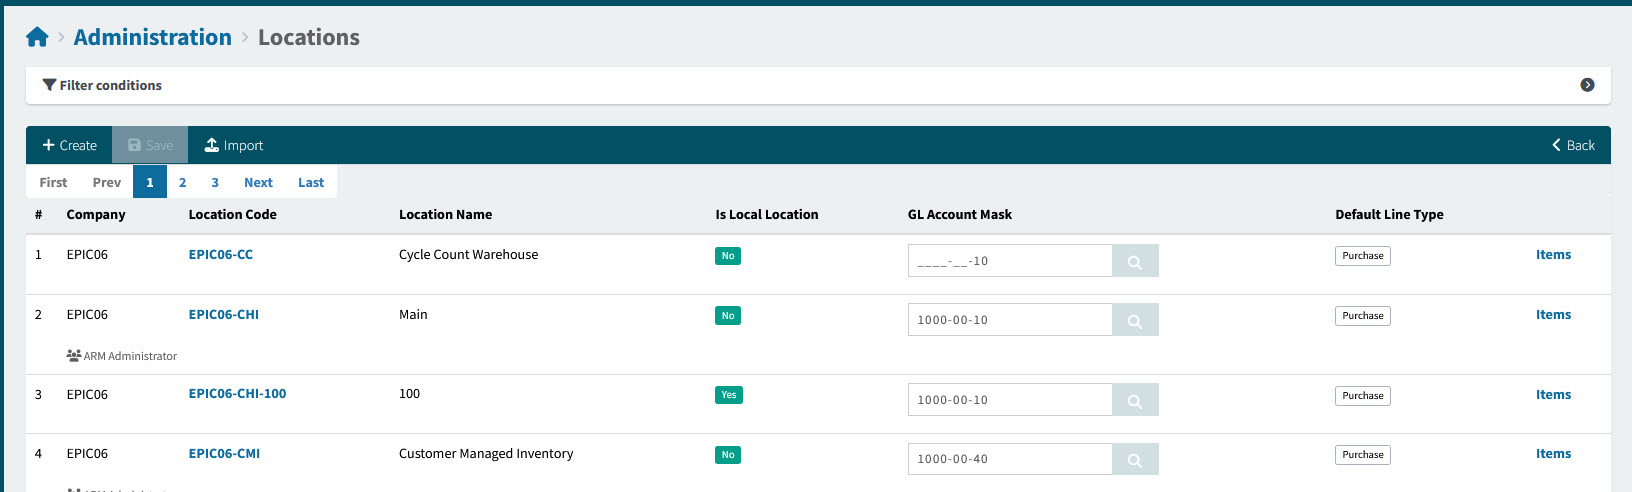Click the Filter conditions label
Image resolution: width=1632 pixels, height=492 pixels.
110,85
